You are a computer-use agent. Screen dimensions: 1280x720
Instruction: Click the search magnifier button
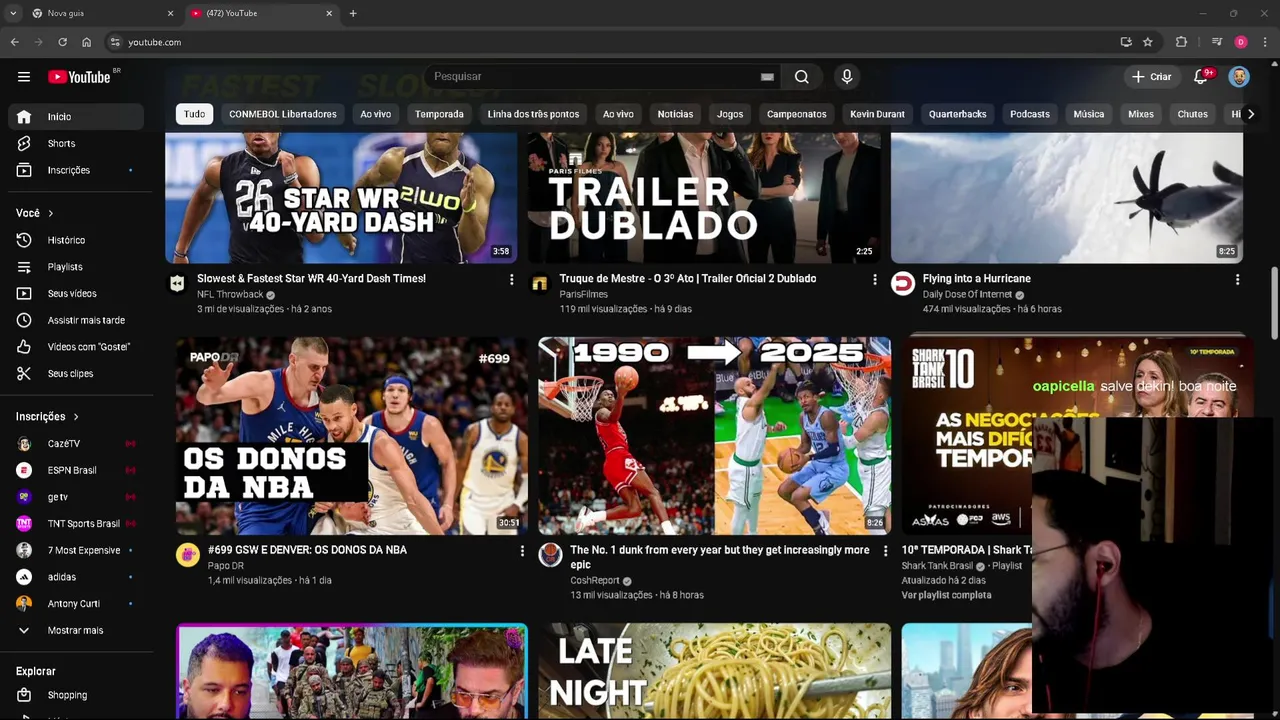click(802, 77)
